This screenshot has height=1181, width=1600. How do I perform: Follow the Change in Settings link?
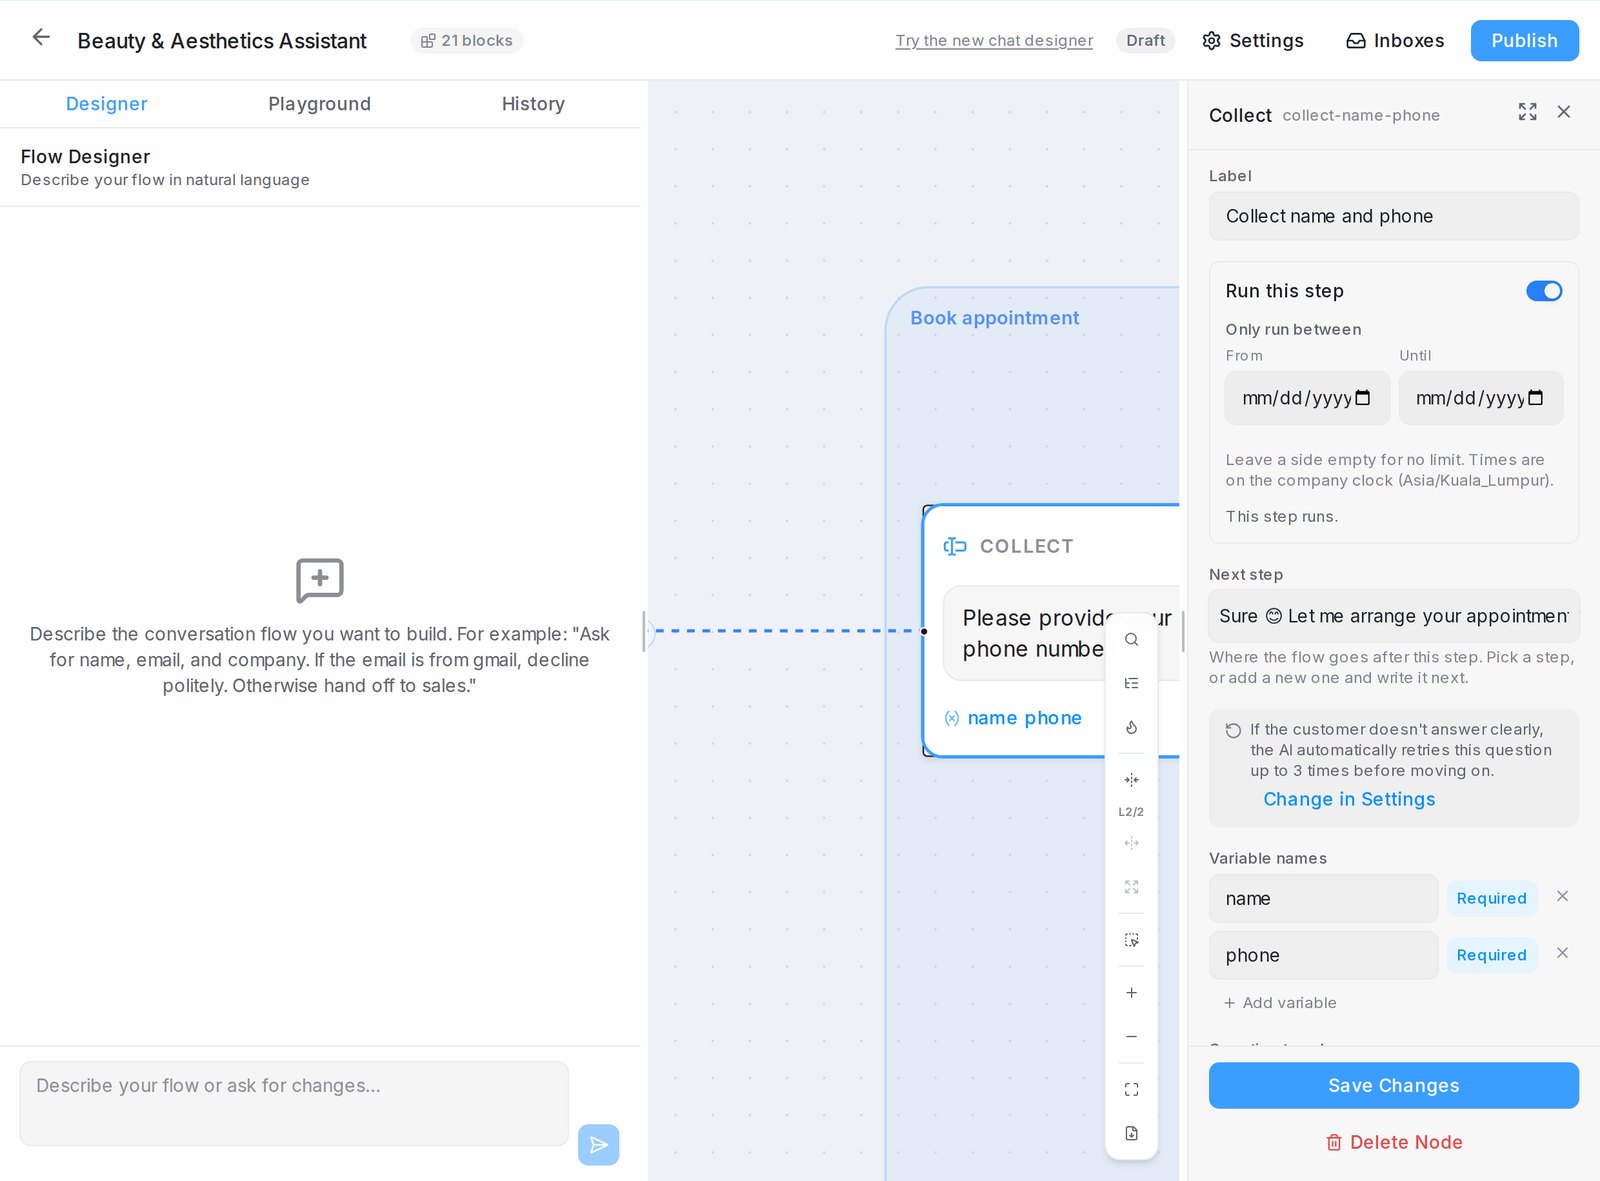[x=1349, y=799]
